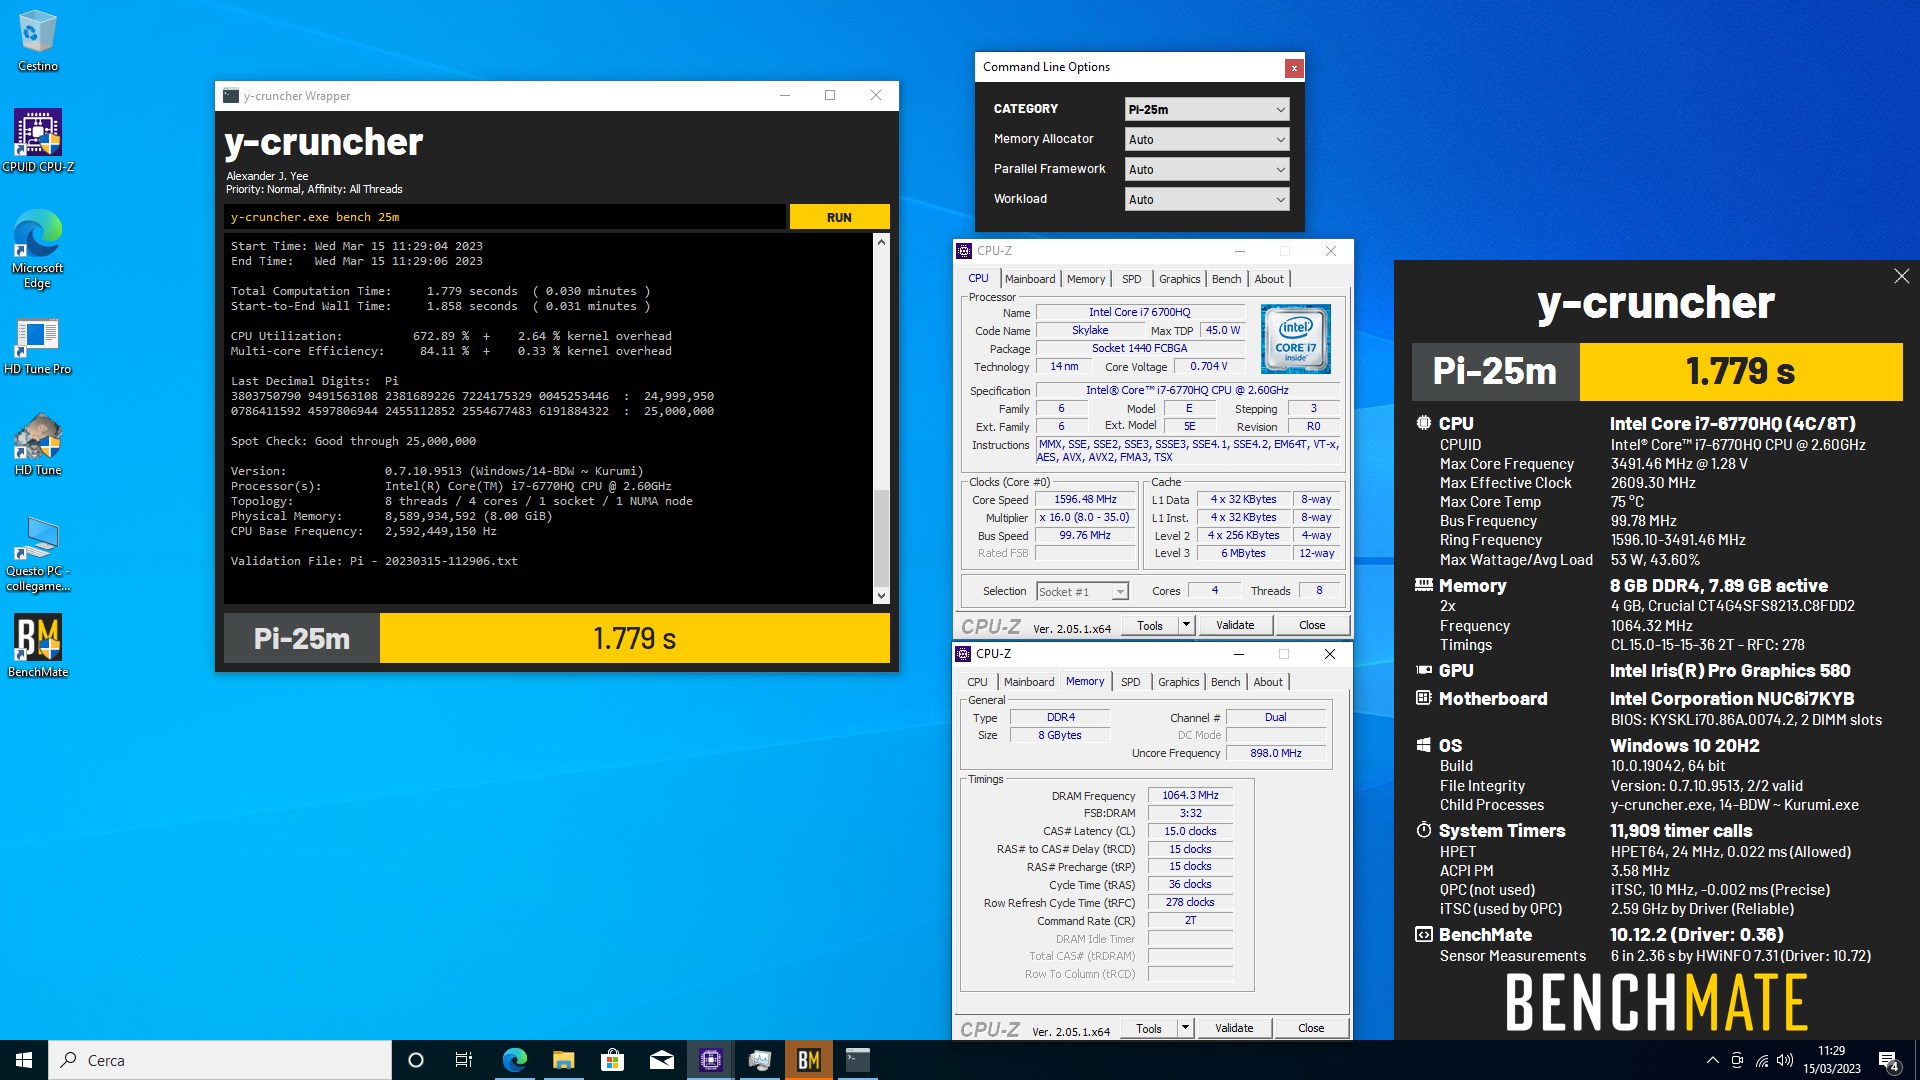This screenshot has height=1080, width=1920.
Task: Open the network tray icon
Action: 1761,1060
